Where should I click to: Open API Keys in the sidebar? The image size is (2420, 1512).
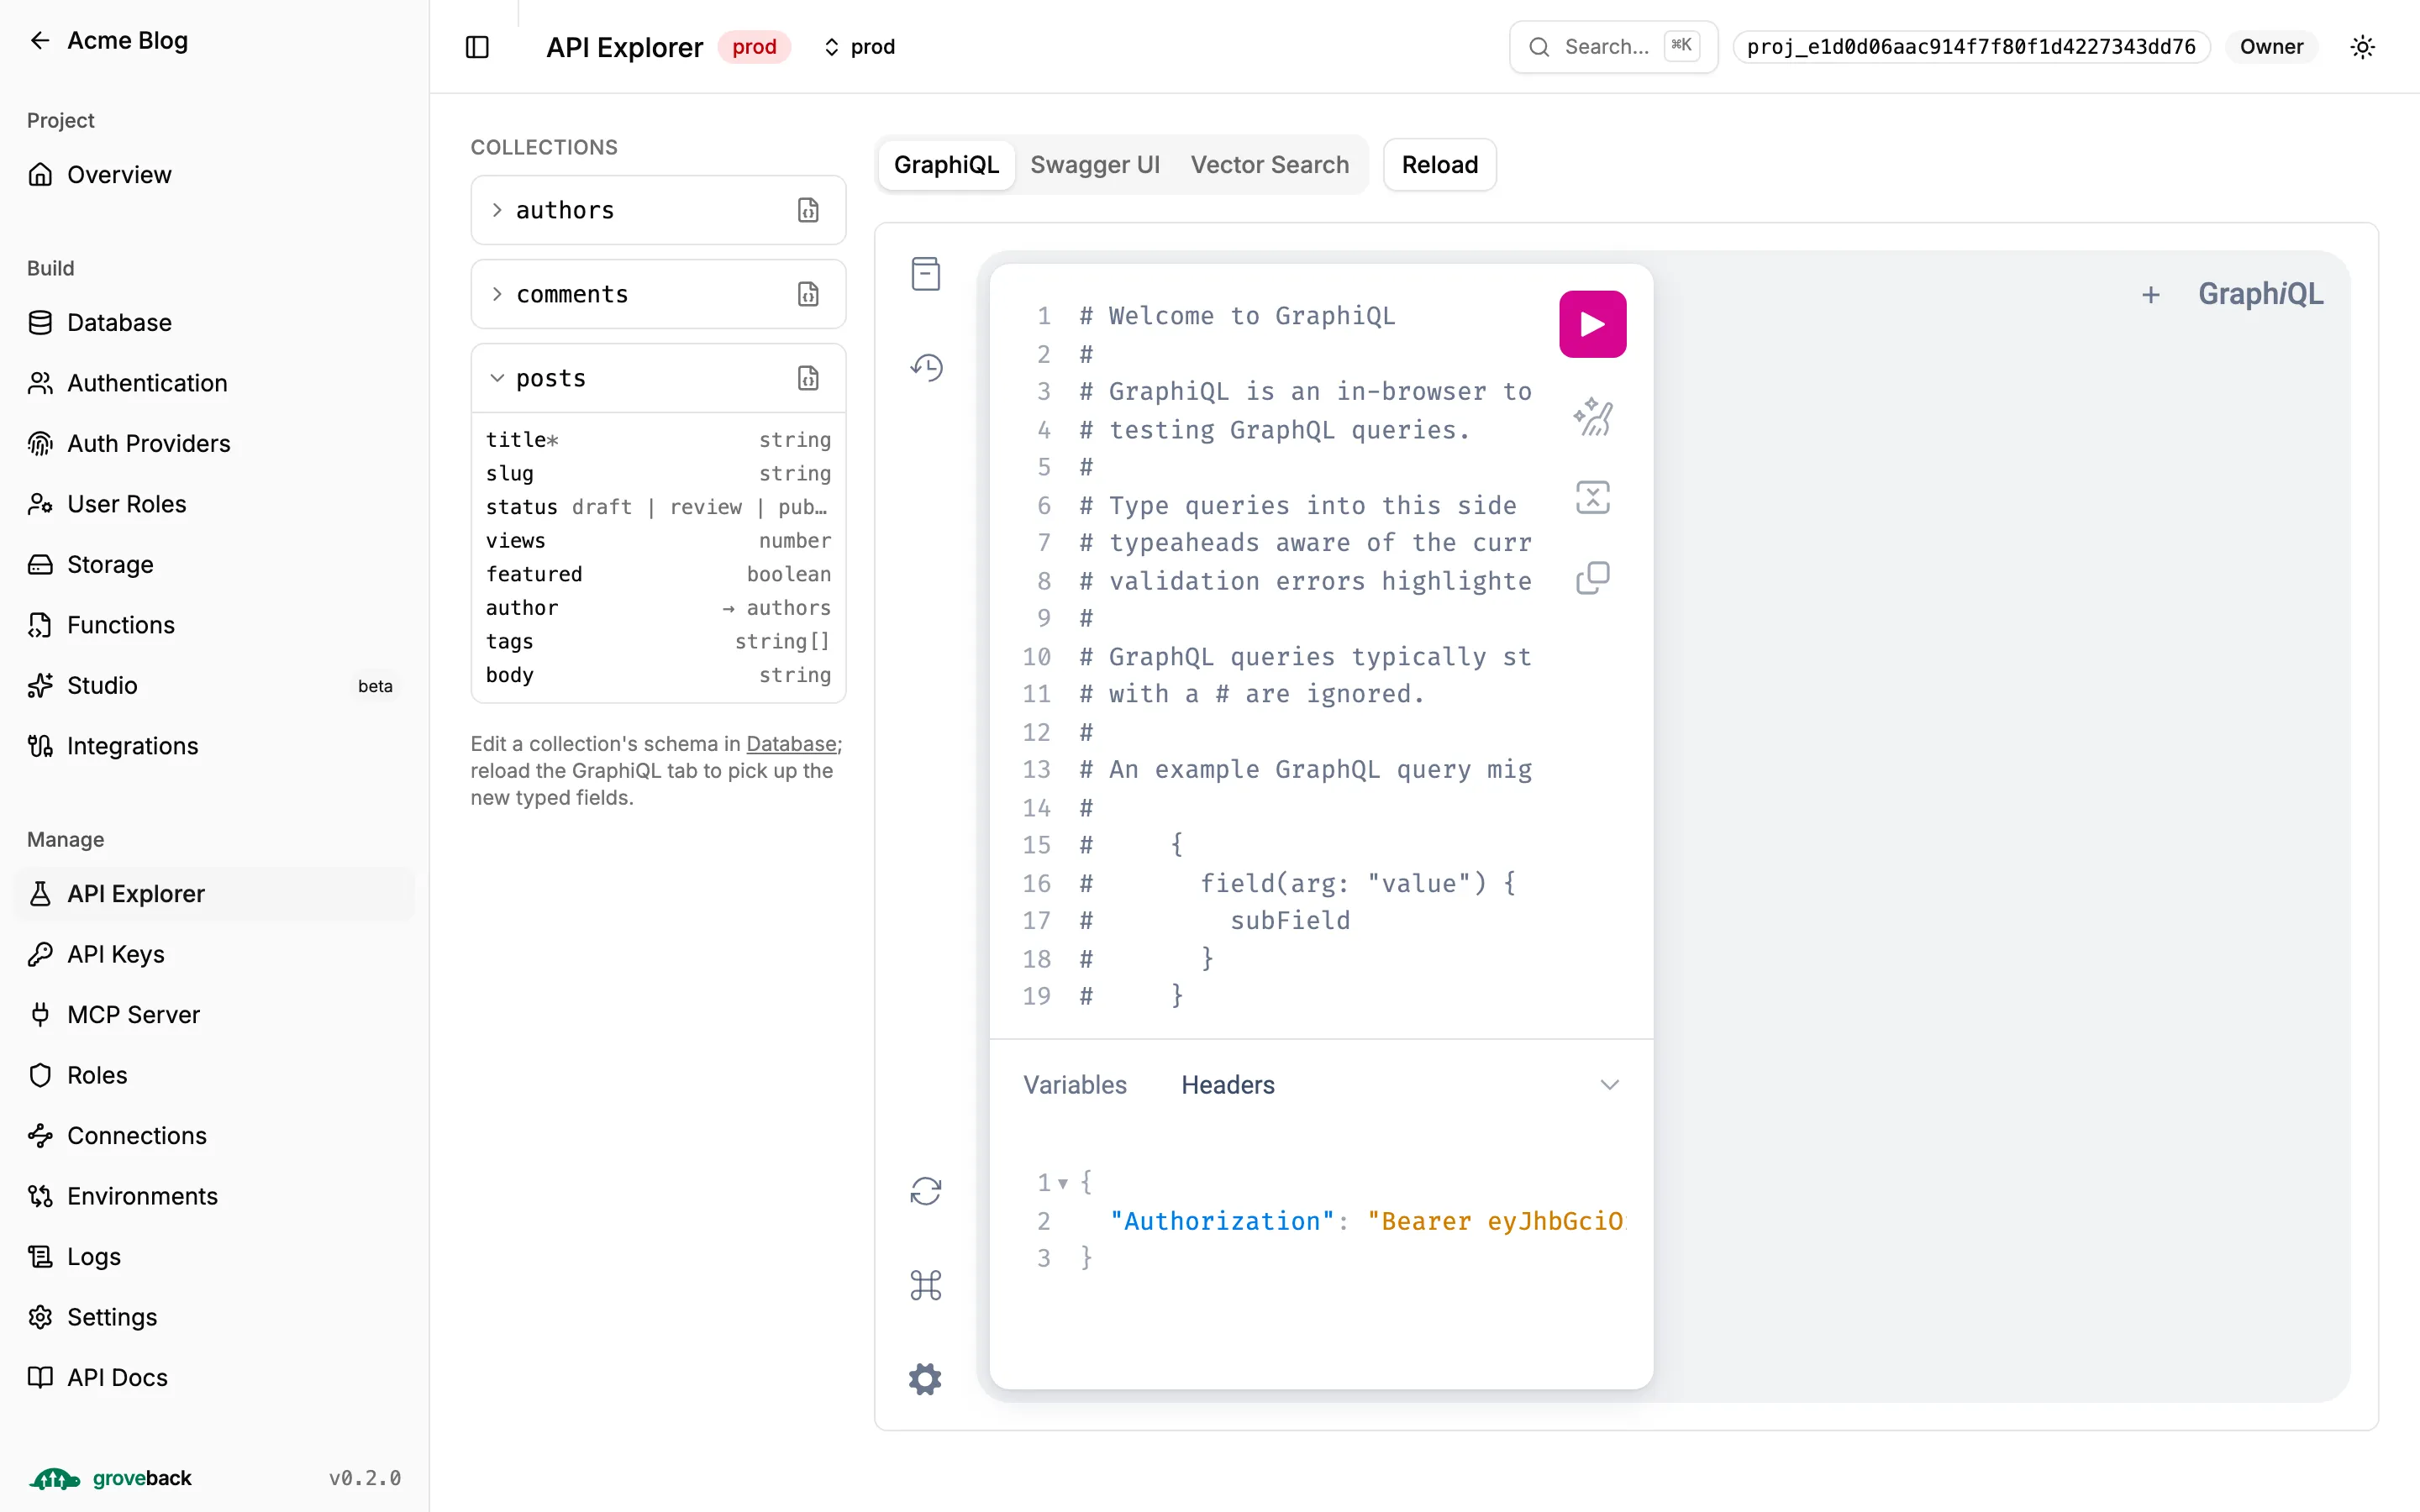pyautogui.click(x=214, y=954)
